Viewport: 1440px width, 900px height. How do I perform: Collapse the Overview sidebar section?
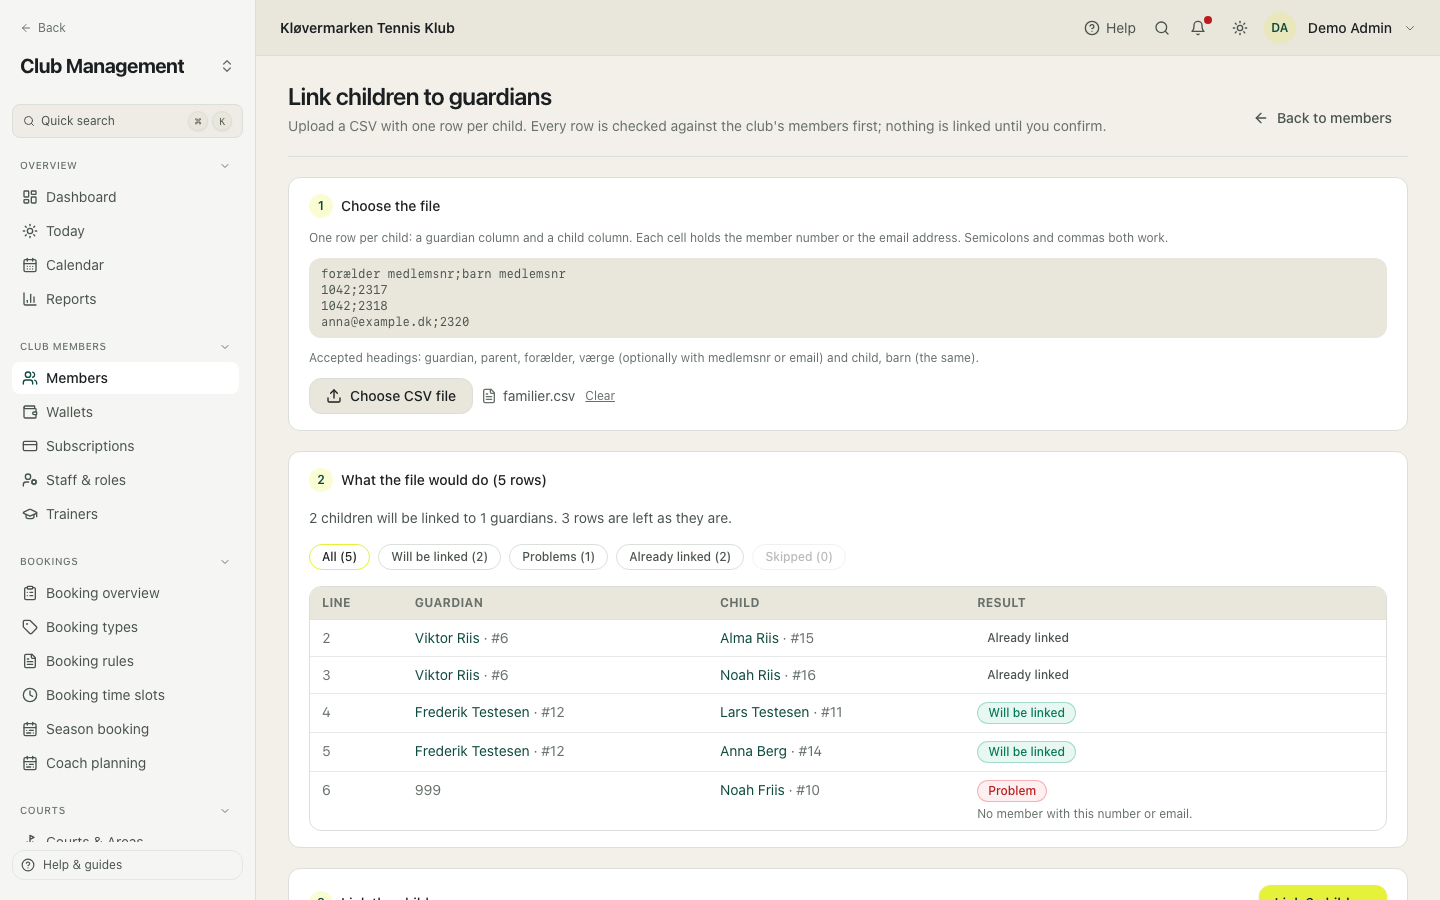225,166
